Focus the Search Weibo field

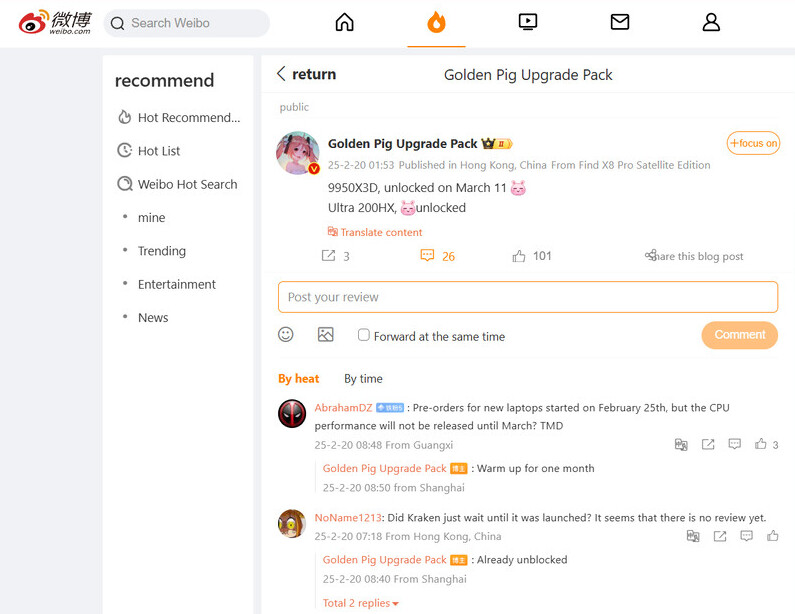[187, 23]
